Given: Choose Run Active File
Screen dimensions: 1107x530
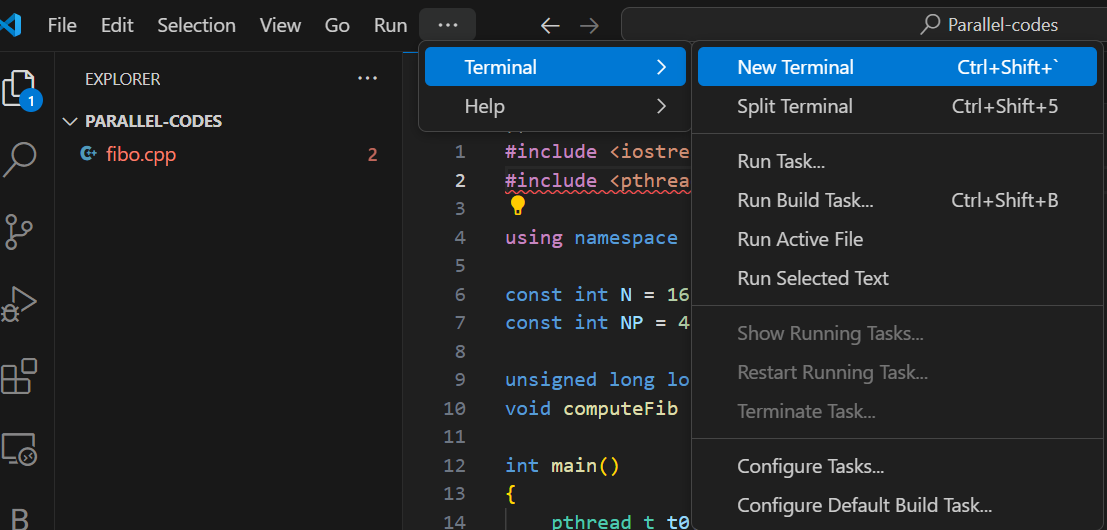Looking at the screenshot, I should click(x=897, y=239).
